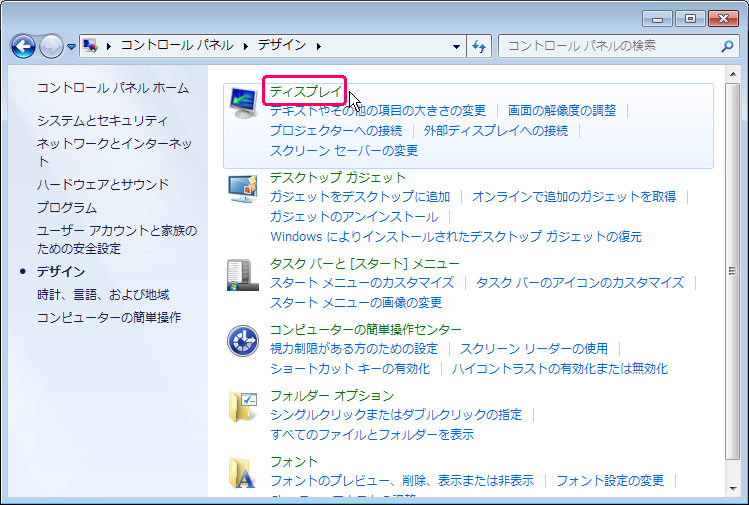Click the Display category monitor icon
The width and height of the screenshot is (749, 505).
pyautogui.click(x=243, y=102)
